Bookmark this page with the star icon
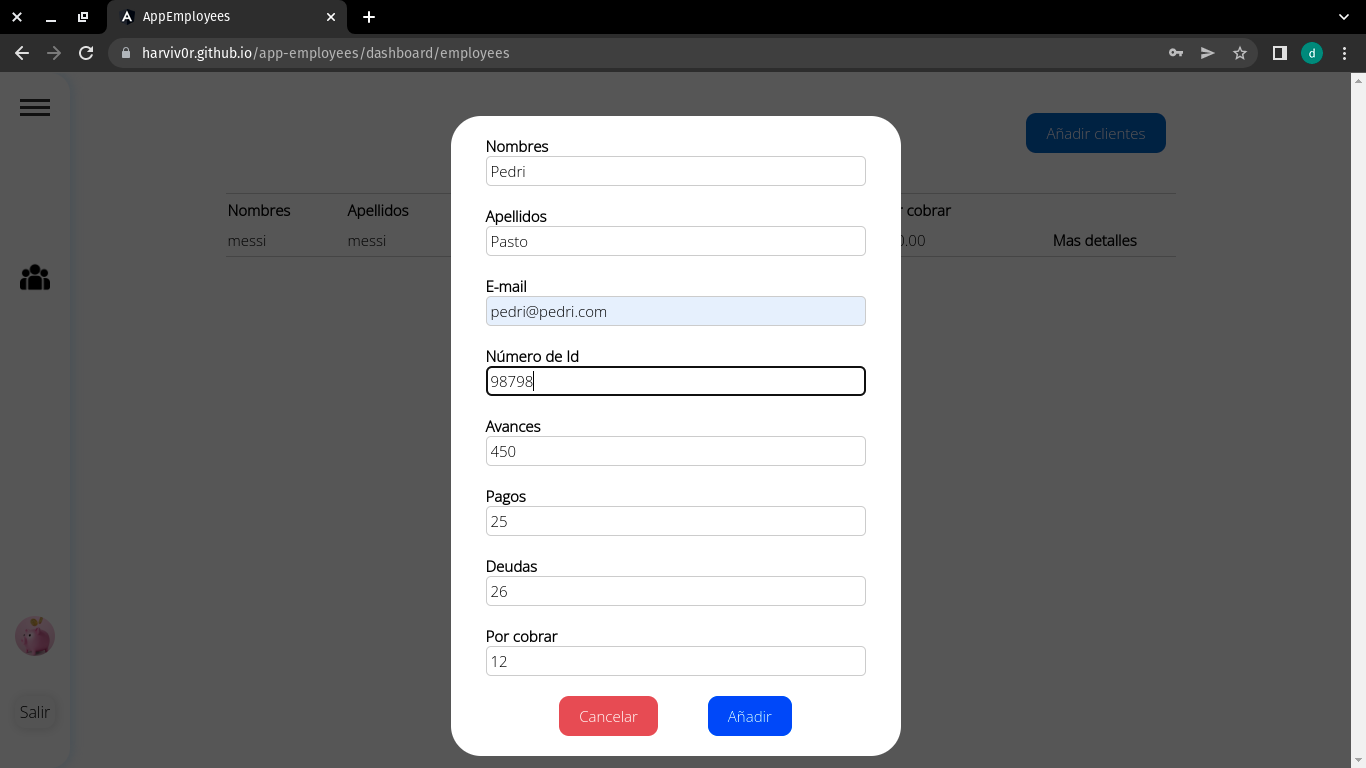The height and width of the screenshot is (768, 1366). 1240,53
